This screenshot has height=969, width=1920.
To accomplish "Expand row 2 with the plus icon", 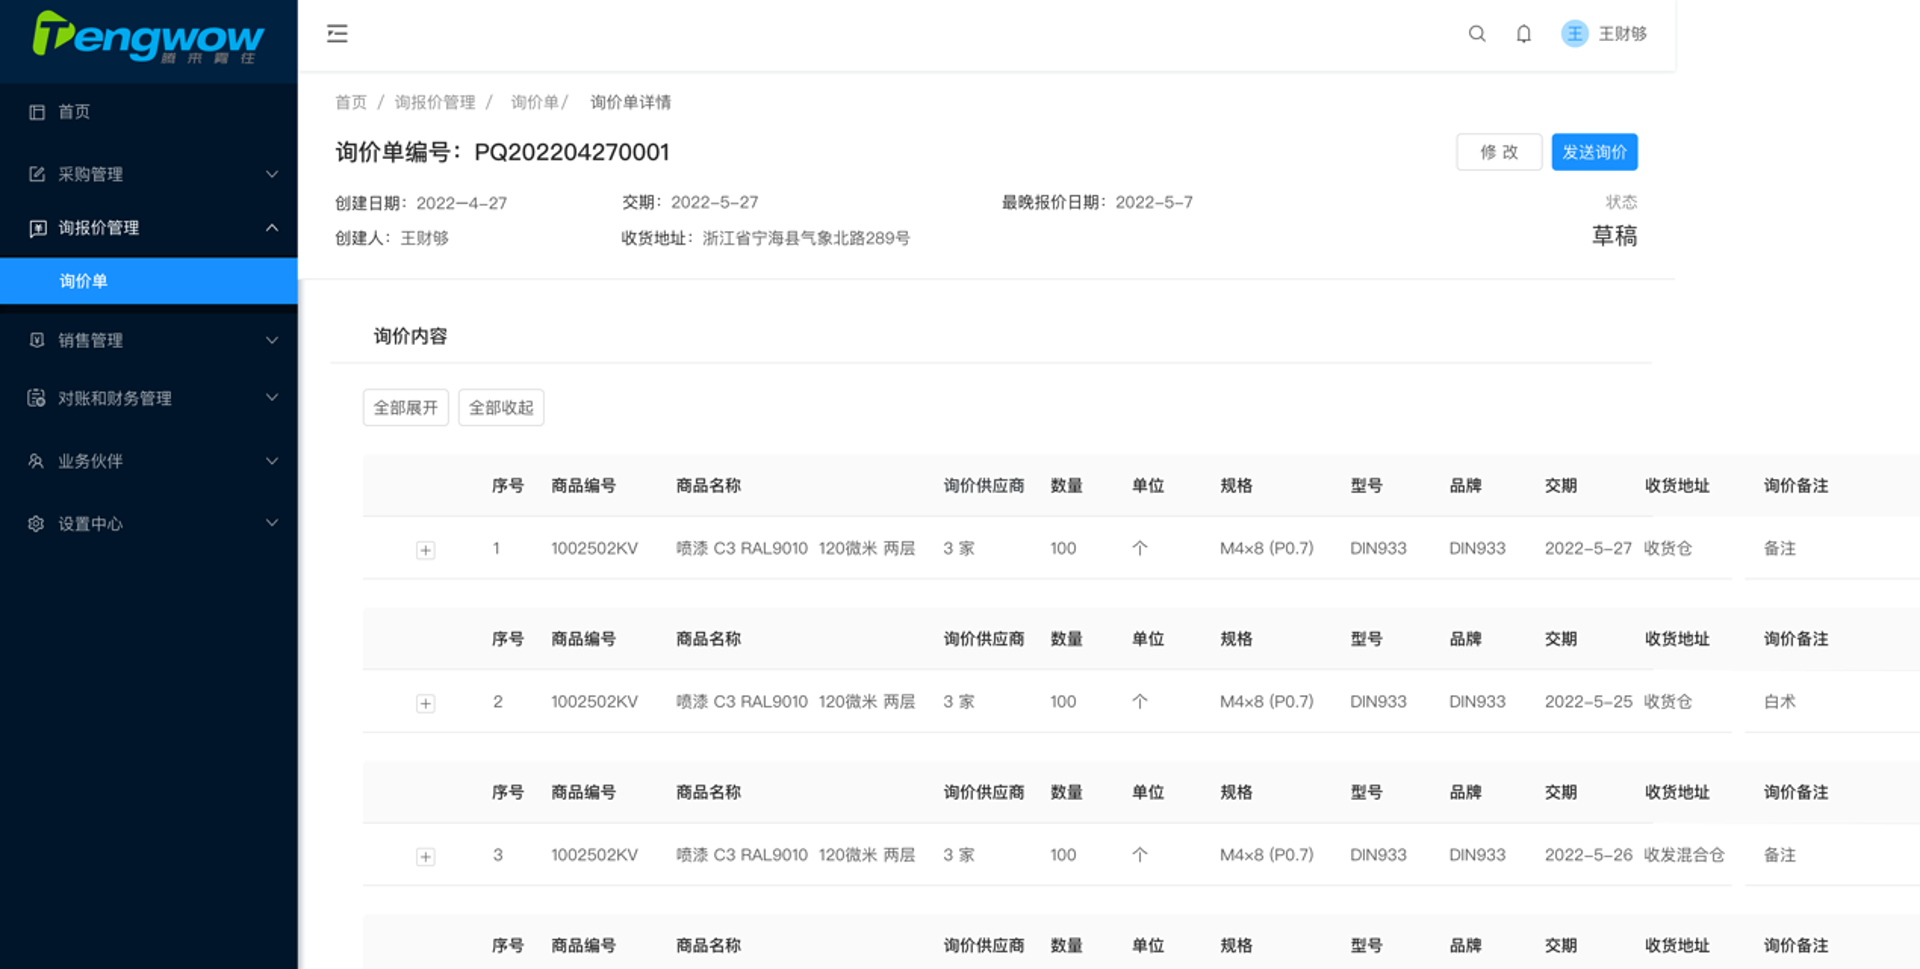I will click(425, 704).
